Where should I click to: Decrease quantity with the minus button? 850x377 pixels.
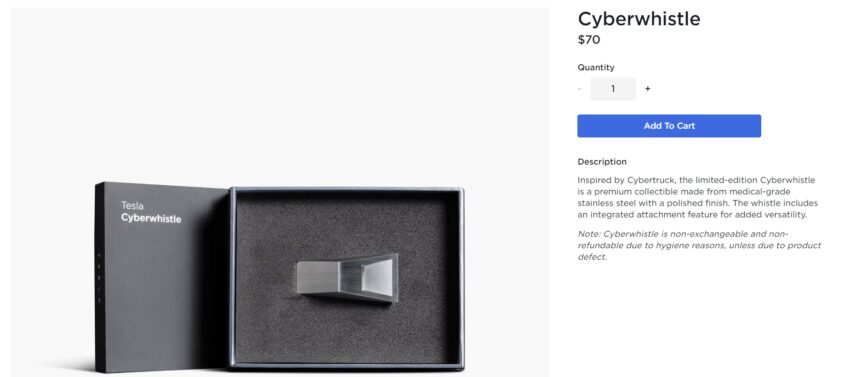[579, 89]
